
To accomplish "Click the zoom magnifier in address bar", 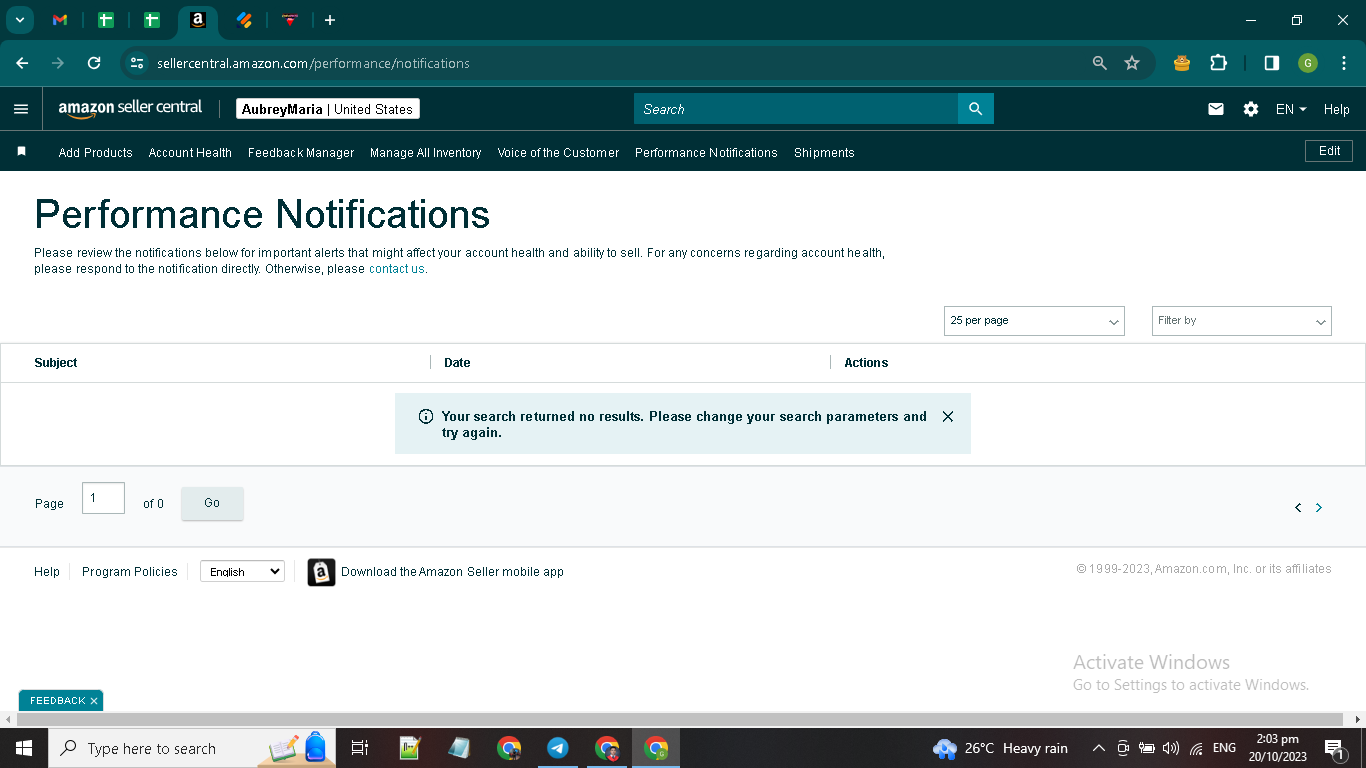I will tap(1100, 63).
